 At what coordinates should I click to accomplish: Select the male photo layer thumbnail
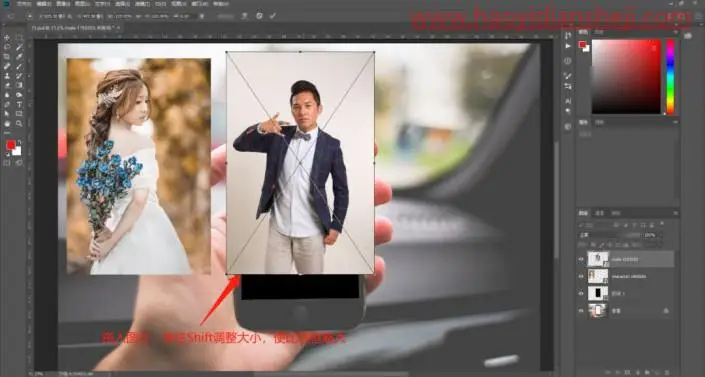(598, 259)
